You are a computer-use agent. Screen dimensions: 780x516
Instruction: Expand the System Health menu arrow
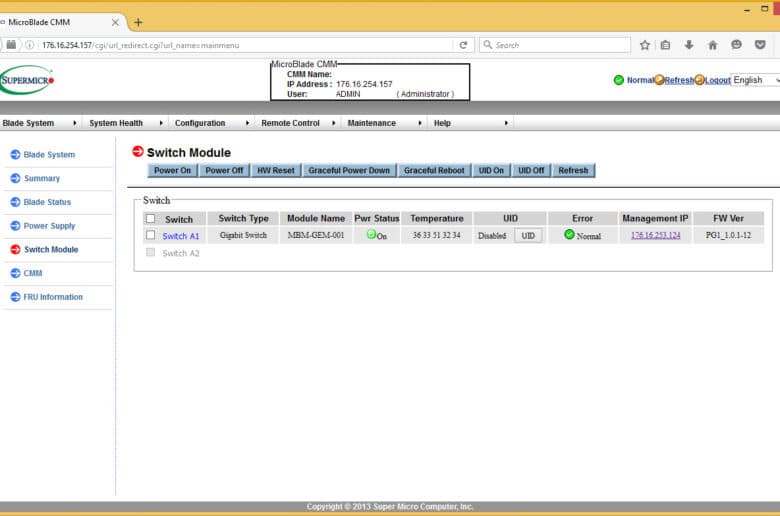161,123
